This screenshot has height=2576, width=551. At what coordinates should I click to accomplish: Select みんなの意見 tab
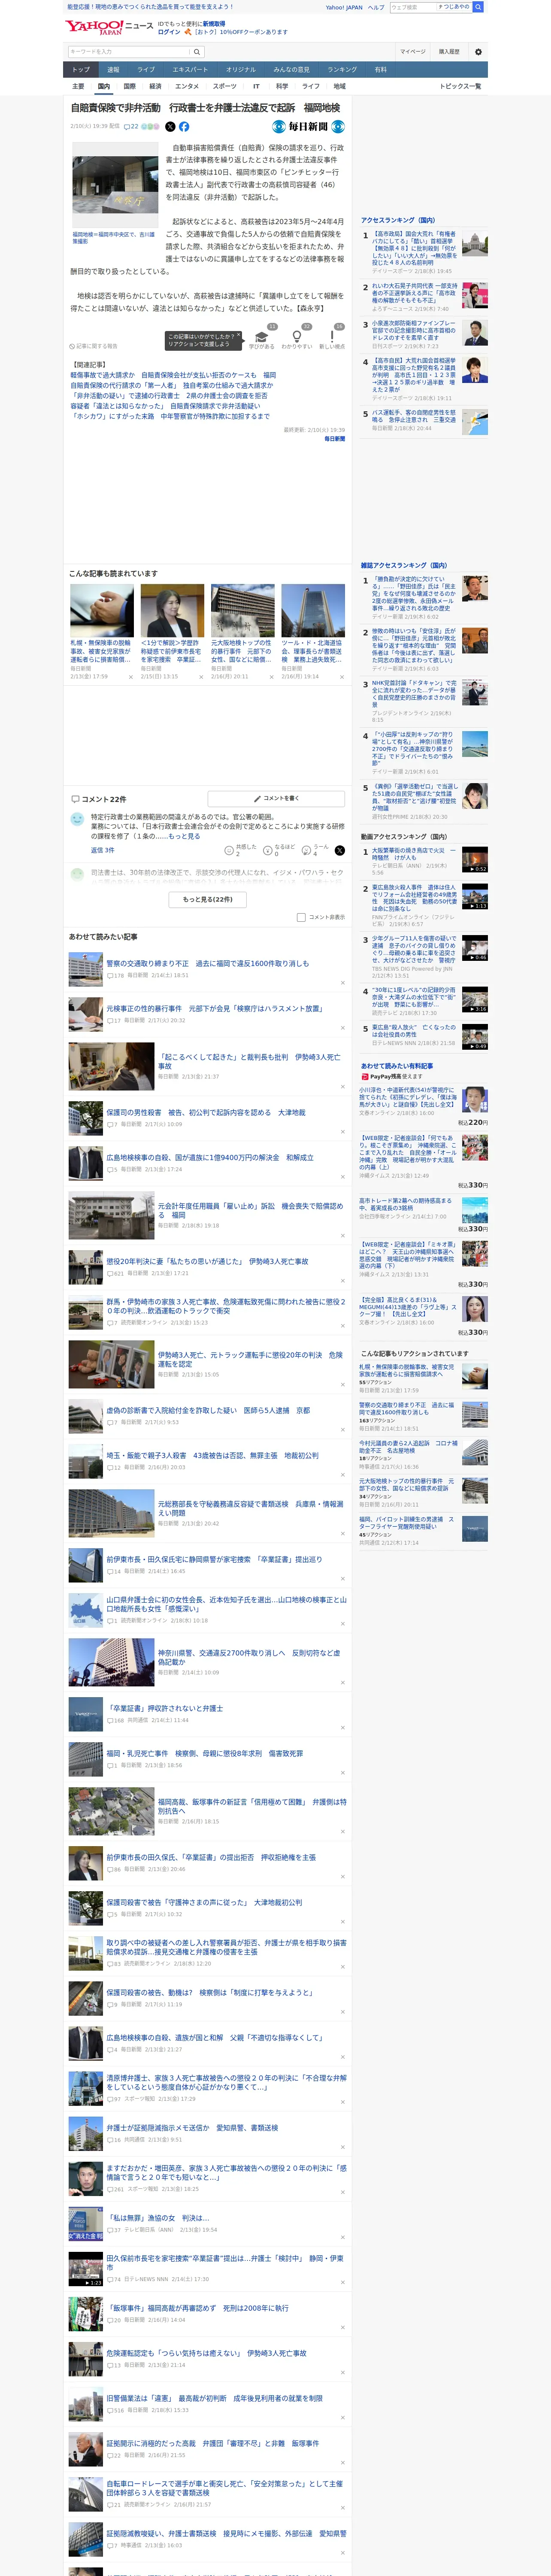[x=291, y=69]
